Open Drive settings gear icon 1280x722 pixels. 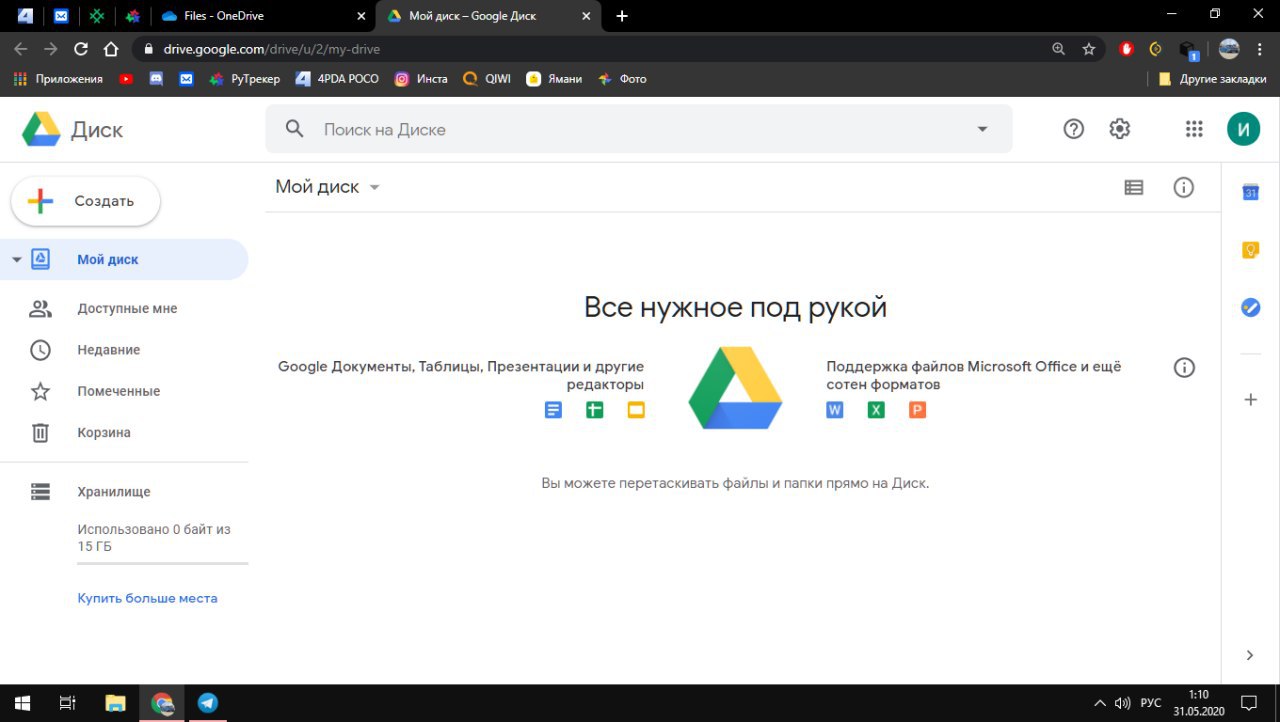coord(1120,129)
